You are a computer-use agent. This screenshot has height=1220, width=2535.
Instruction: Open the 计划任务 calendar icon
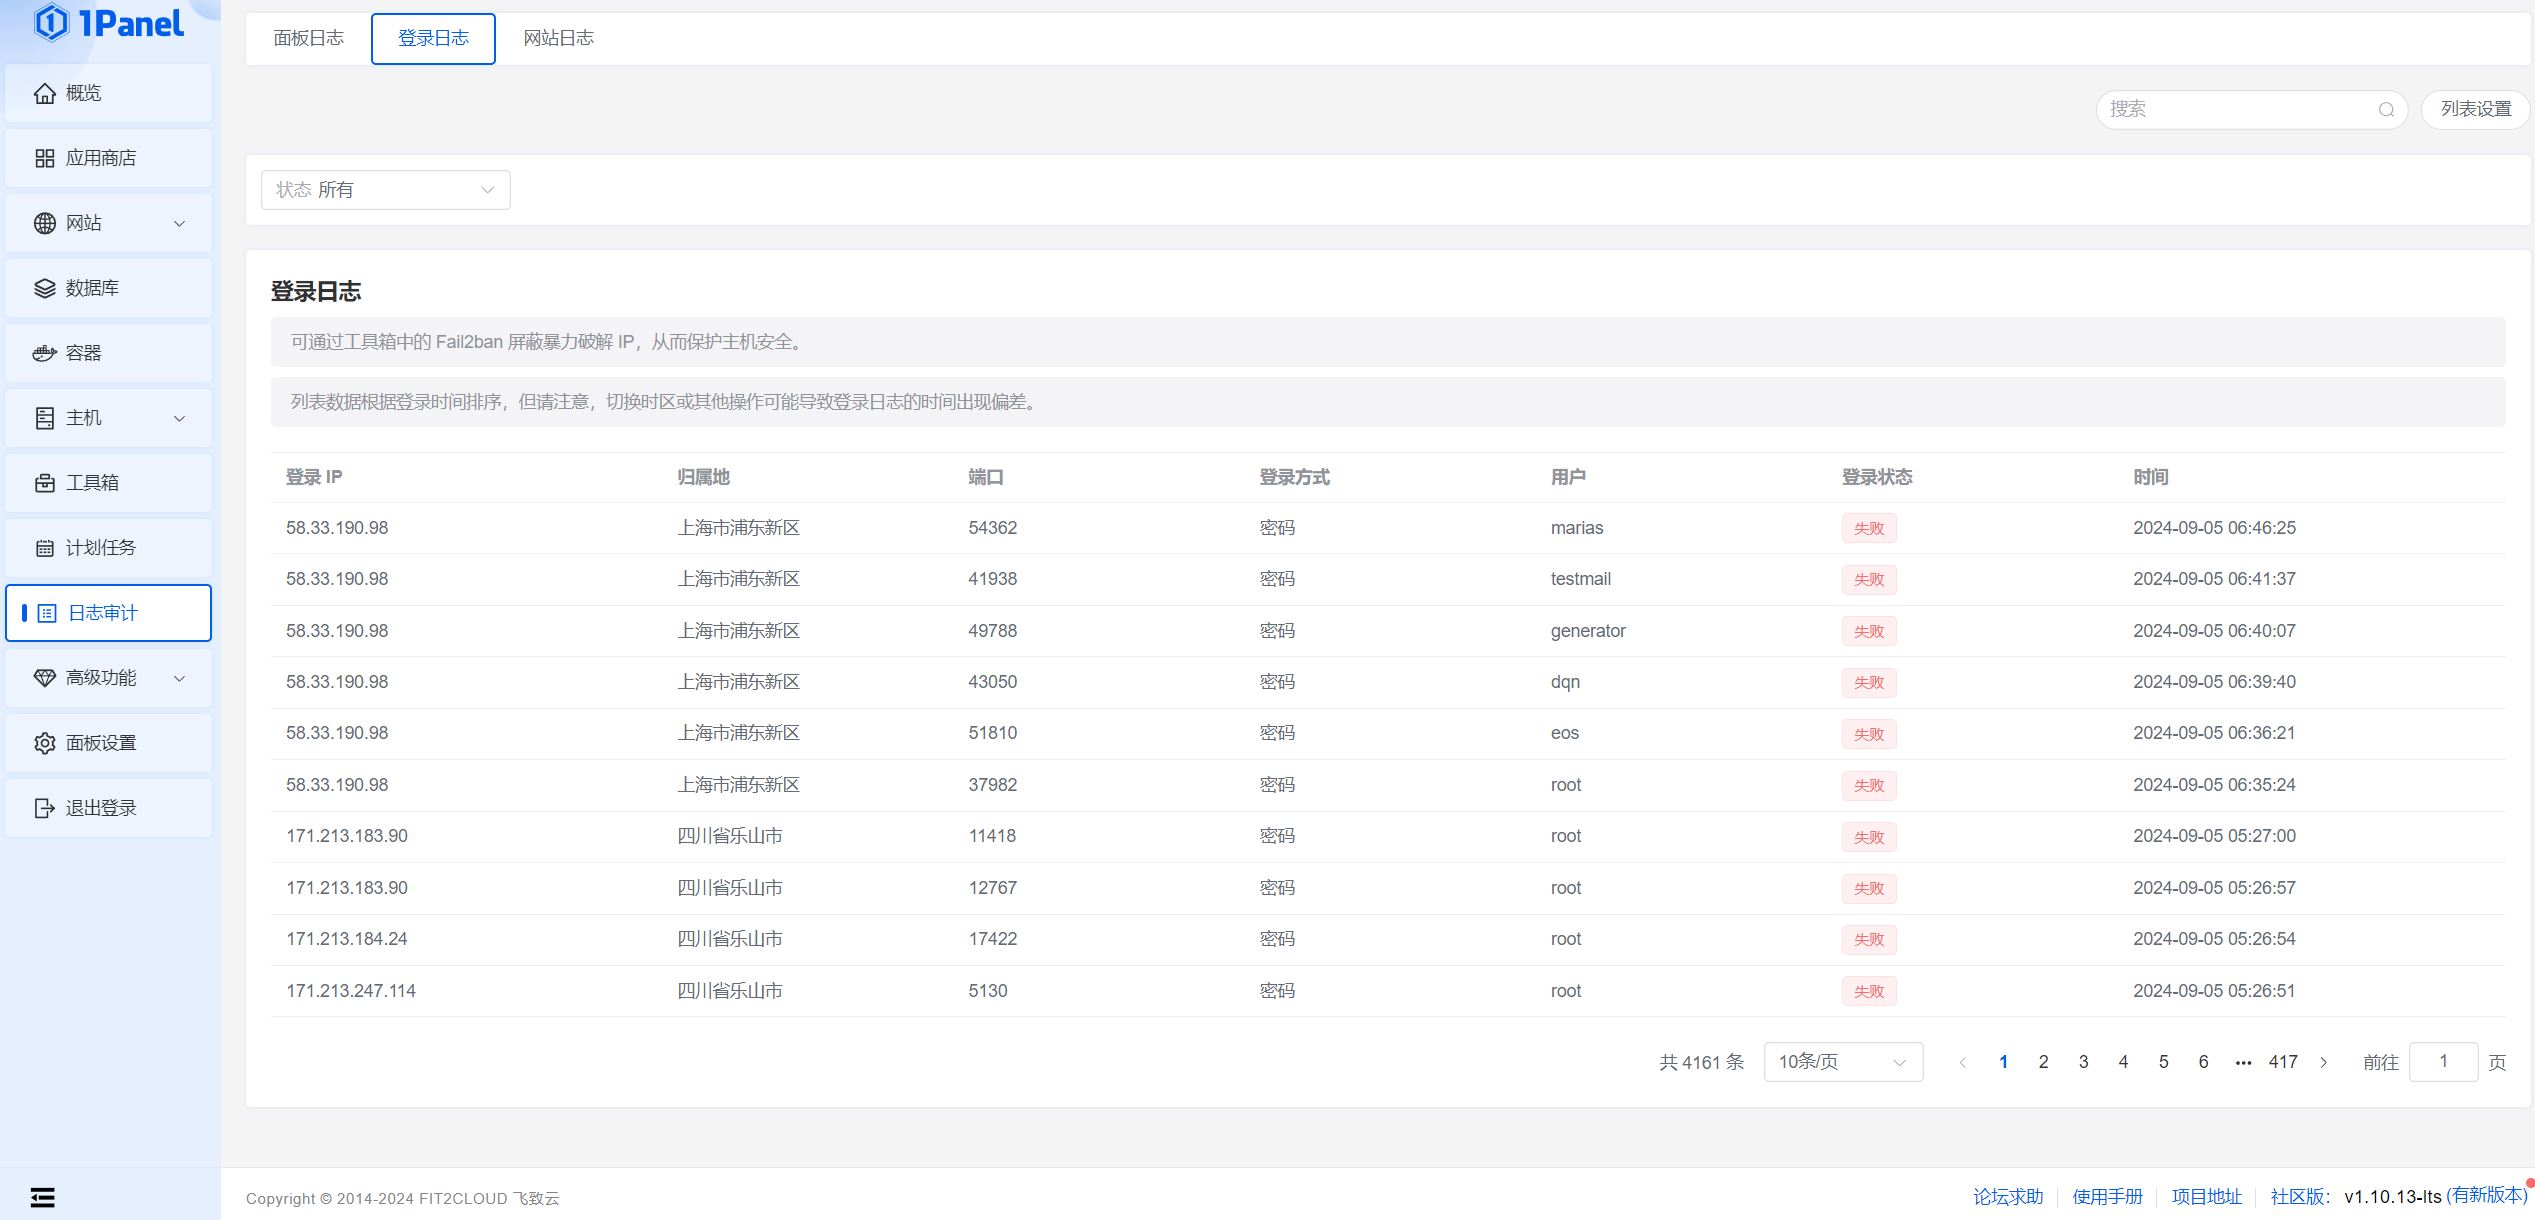(44, 548)
